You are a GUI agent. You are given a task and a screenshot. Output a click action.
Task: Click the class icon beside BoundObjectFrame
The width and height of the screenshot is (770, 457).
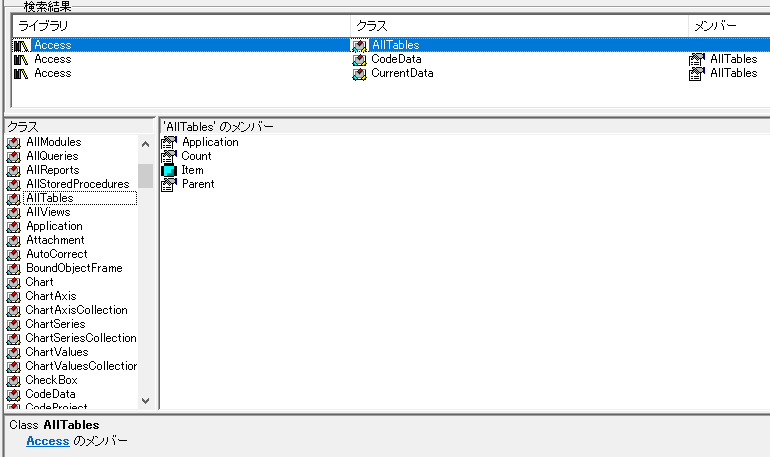(14, 269)
